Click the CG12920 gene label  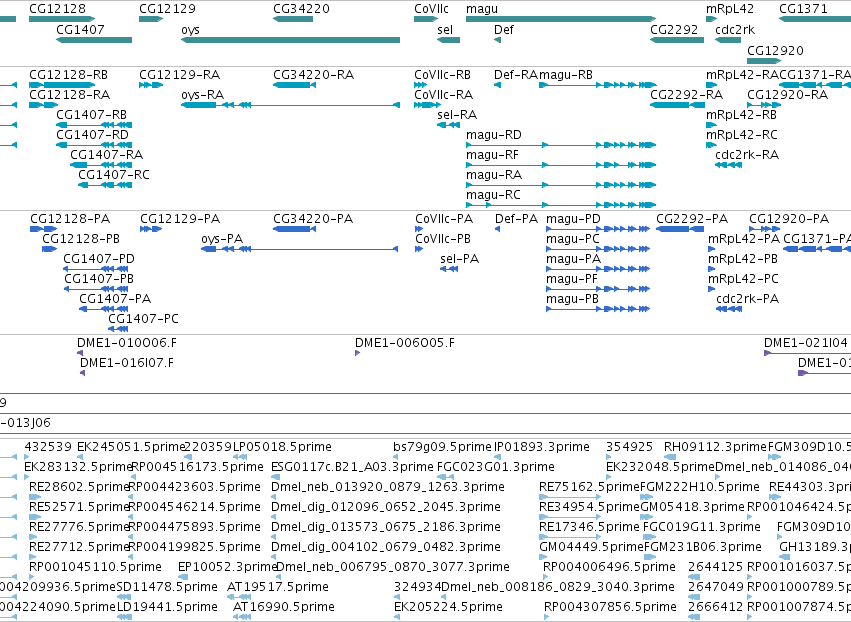(775, 50)
